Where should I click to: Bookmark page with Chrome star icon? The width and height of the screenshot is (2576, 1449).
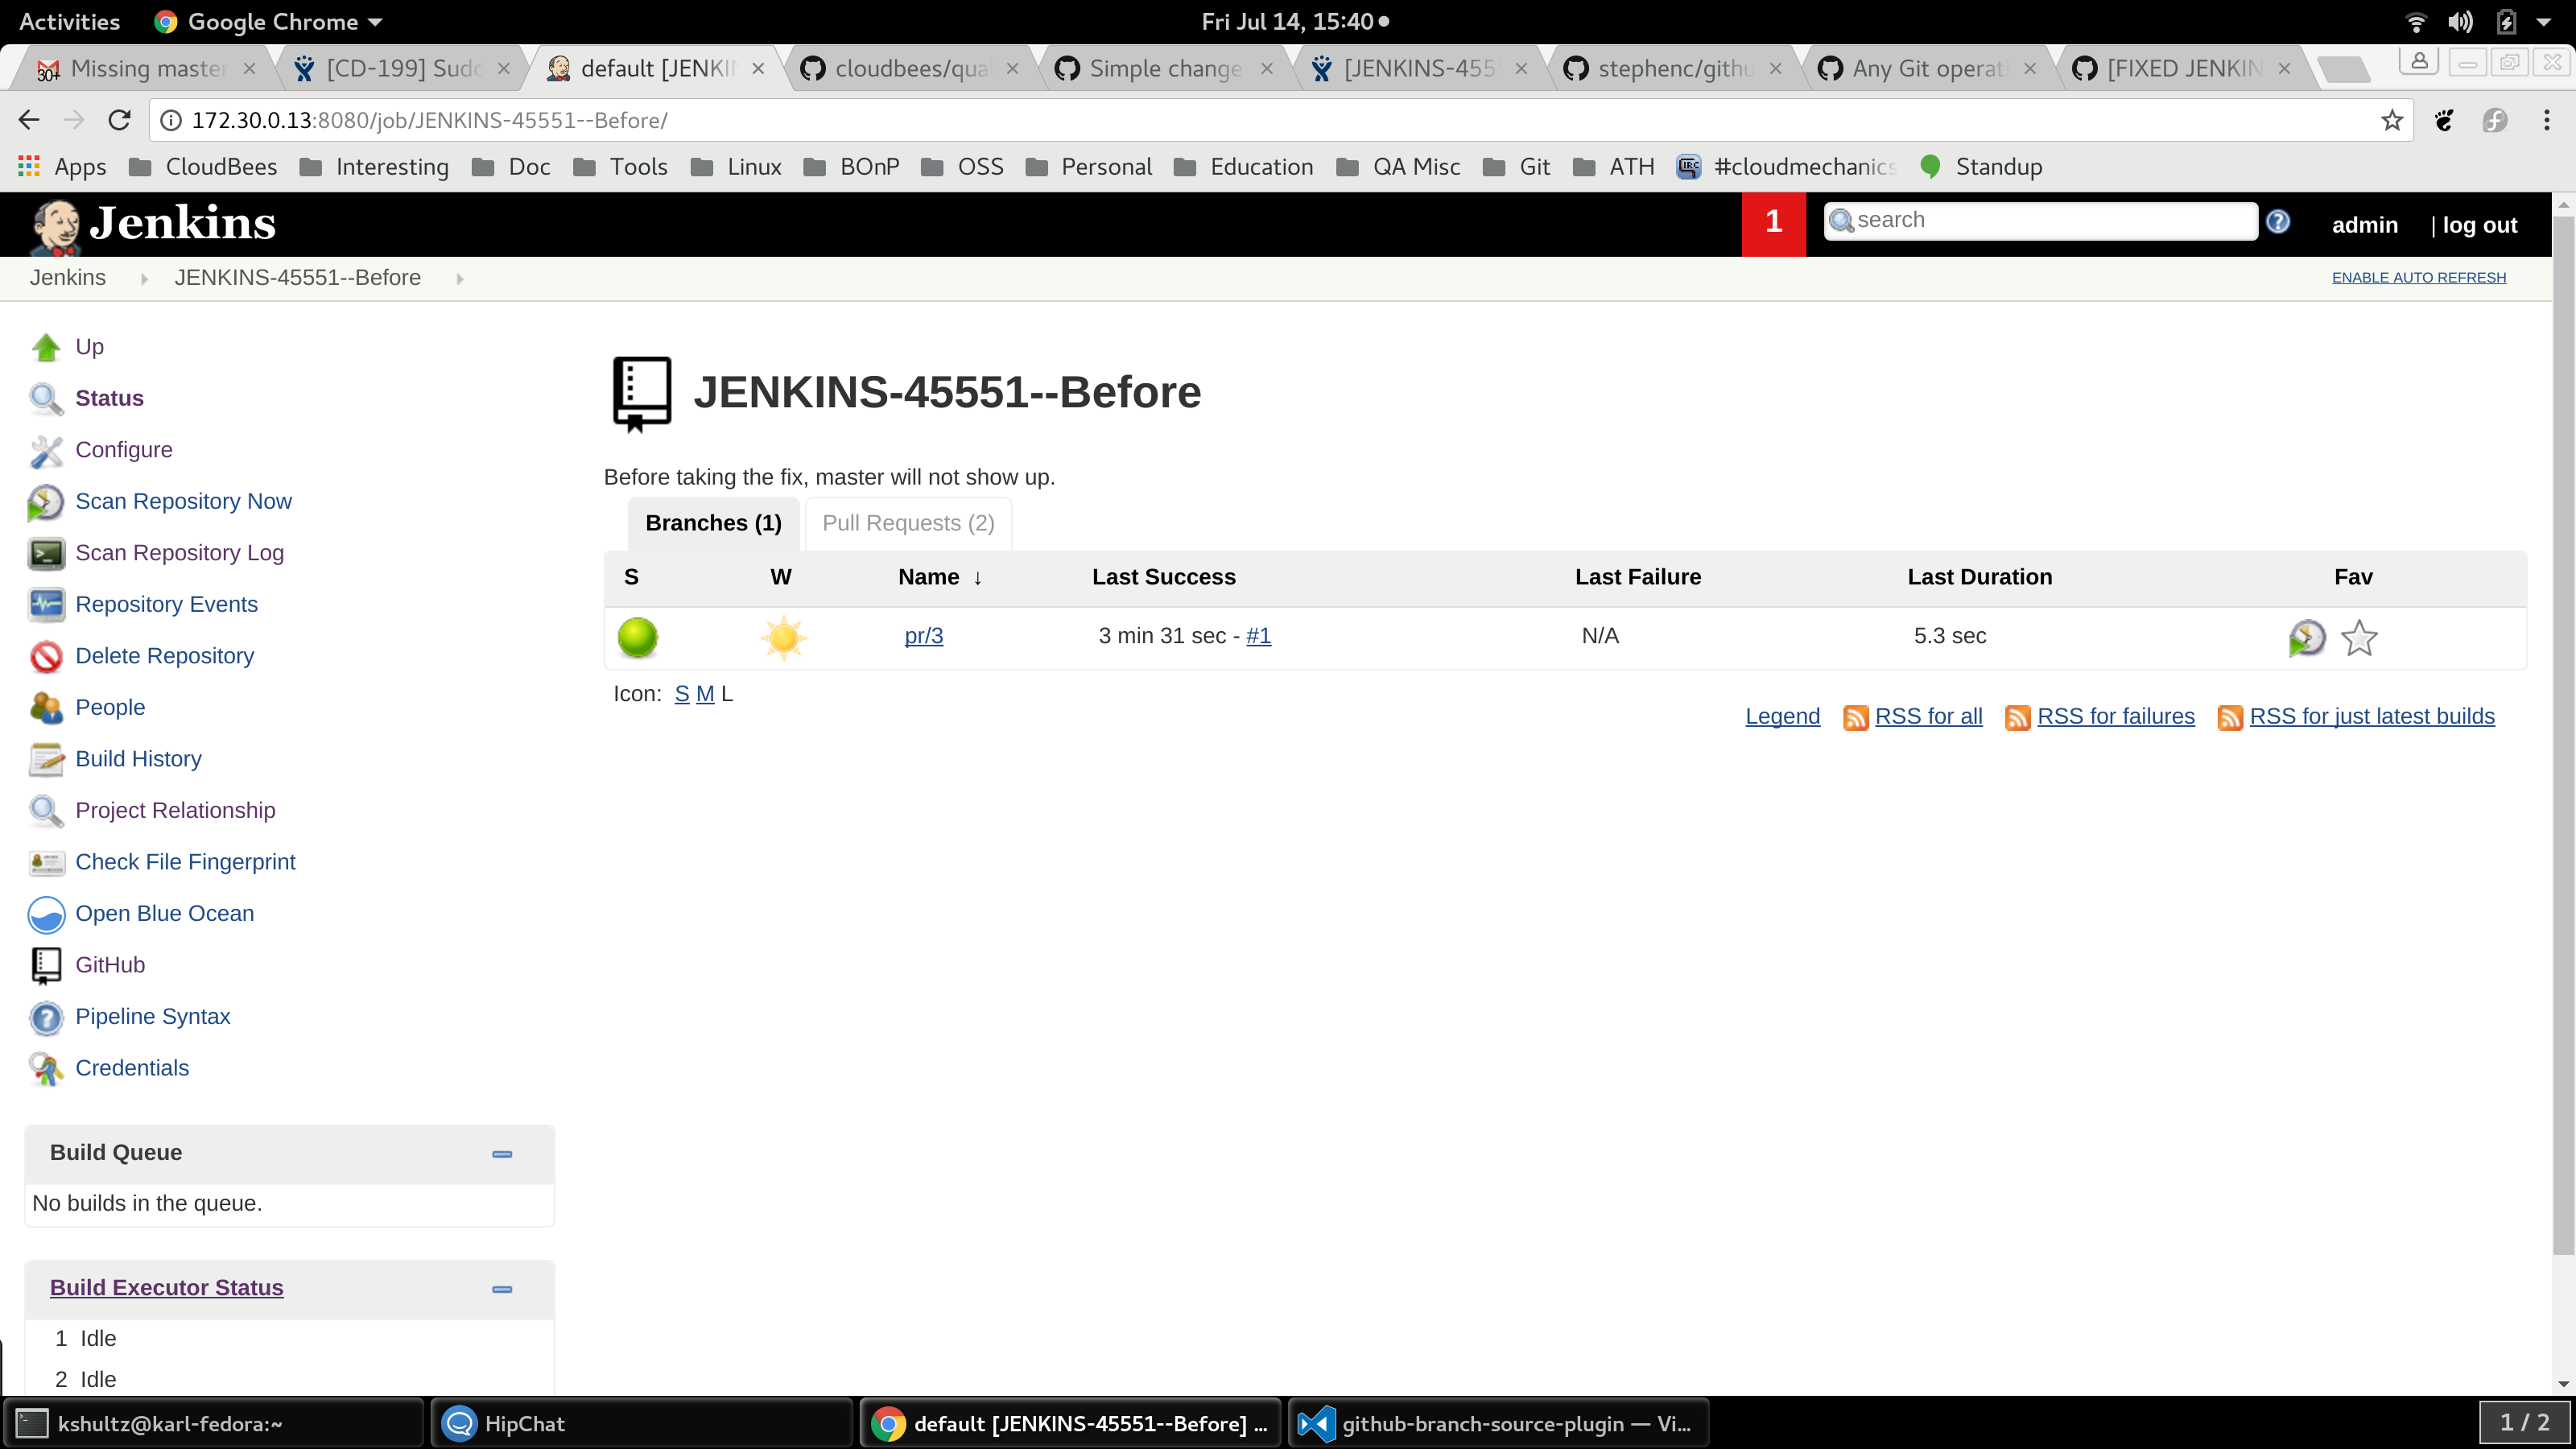[x=2391, y=121]
